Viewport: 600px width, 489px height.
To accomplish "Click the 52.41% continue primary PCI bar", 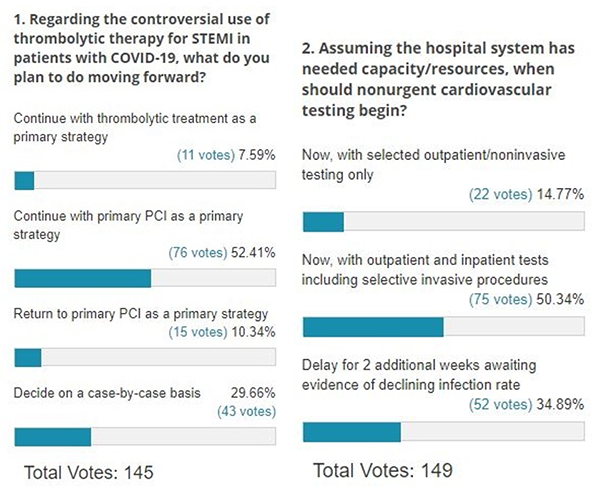I will pyautogui.click(x=145, y=278).
